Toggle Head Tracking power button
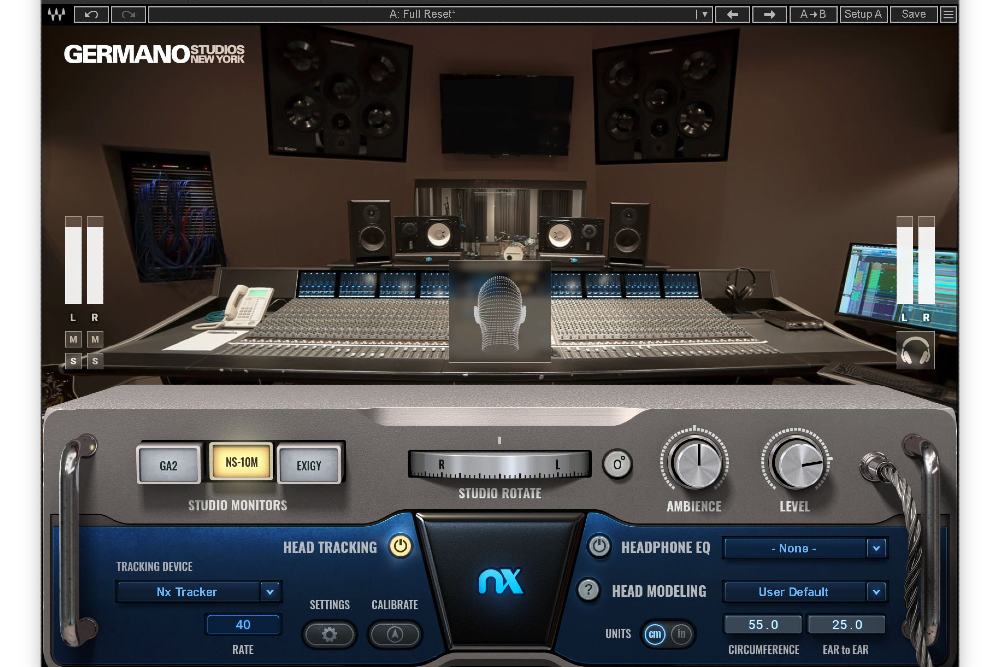 tap(400, 546)
